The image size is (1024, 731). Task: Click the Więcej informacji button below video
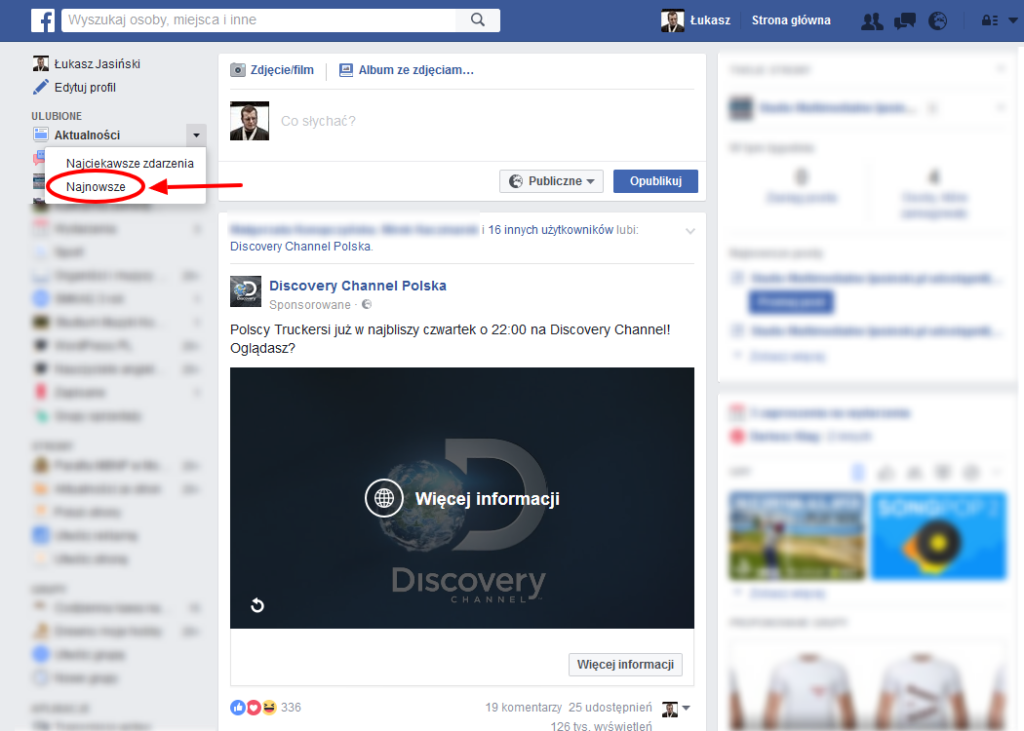click(626, 664)
